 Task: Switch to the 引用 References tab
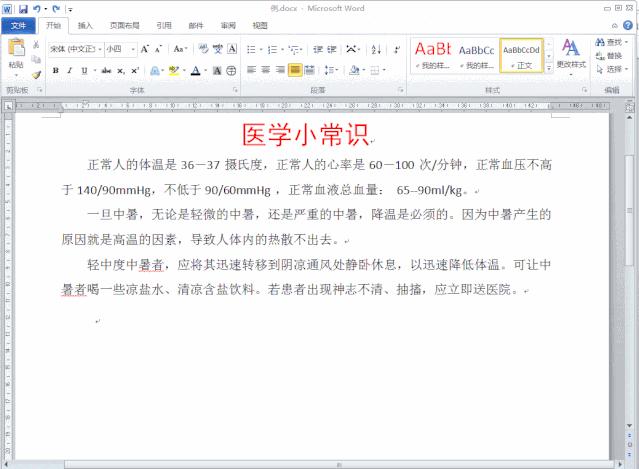pyautogui.click(x=164, y=26)
